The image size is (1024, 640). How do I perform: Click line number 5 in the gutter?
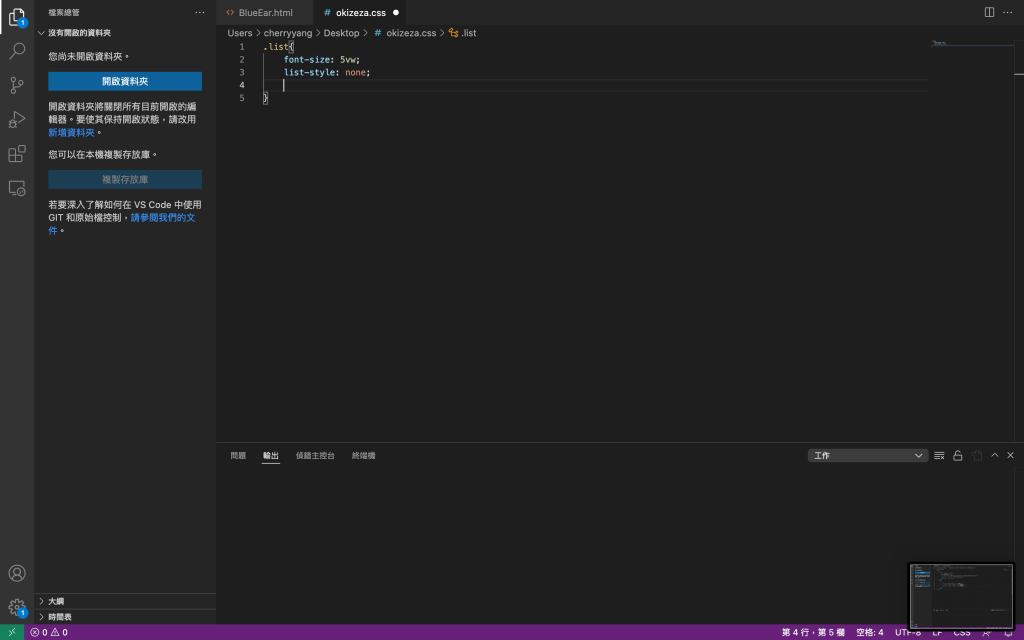click(242, 98)
